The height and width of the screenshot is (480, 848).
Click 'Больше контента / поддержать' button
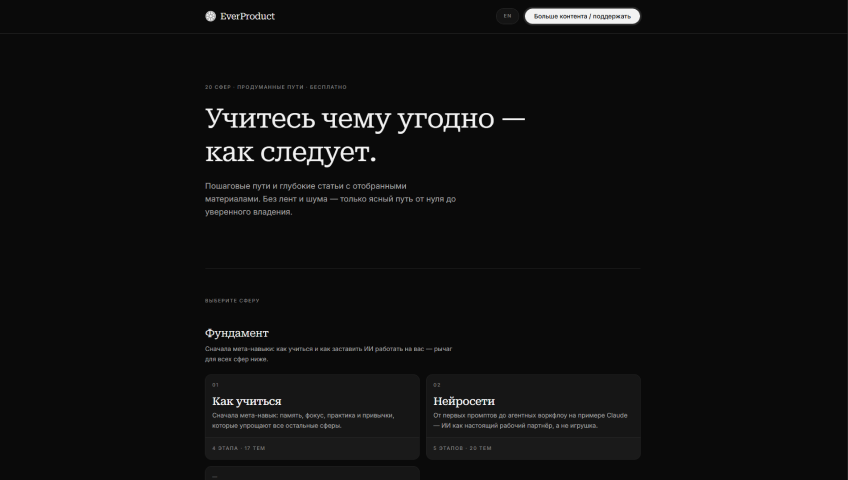pyautogui.click(x=582, y=16)
